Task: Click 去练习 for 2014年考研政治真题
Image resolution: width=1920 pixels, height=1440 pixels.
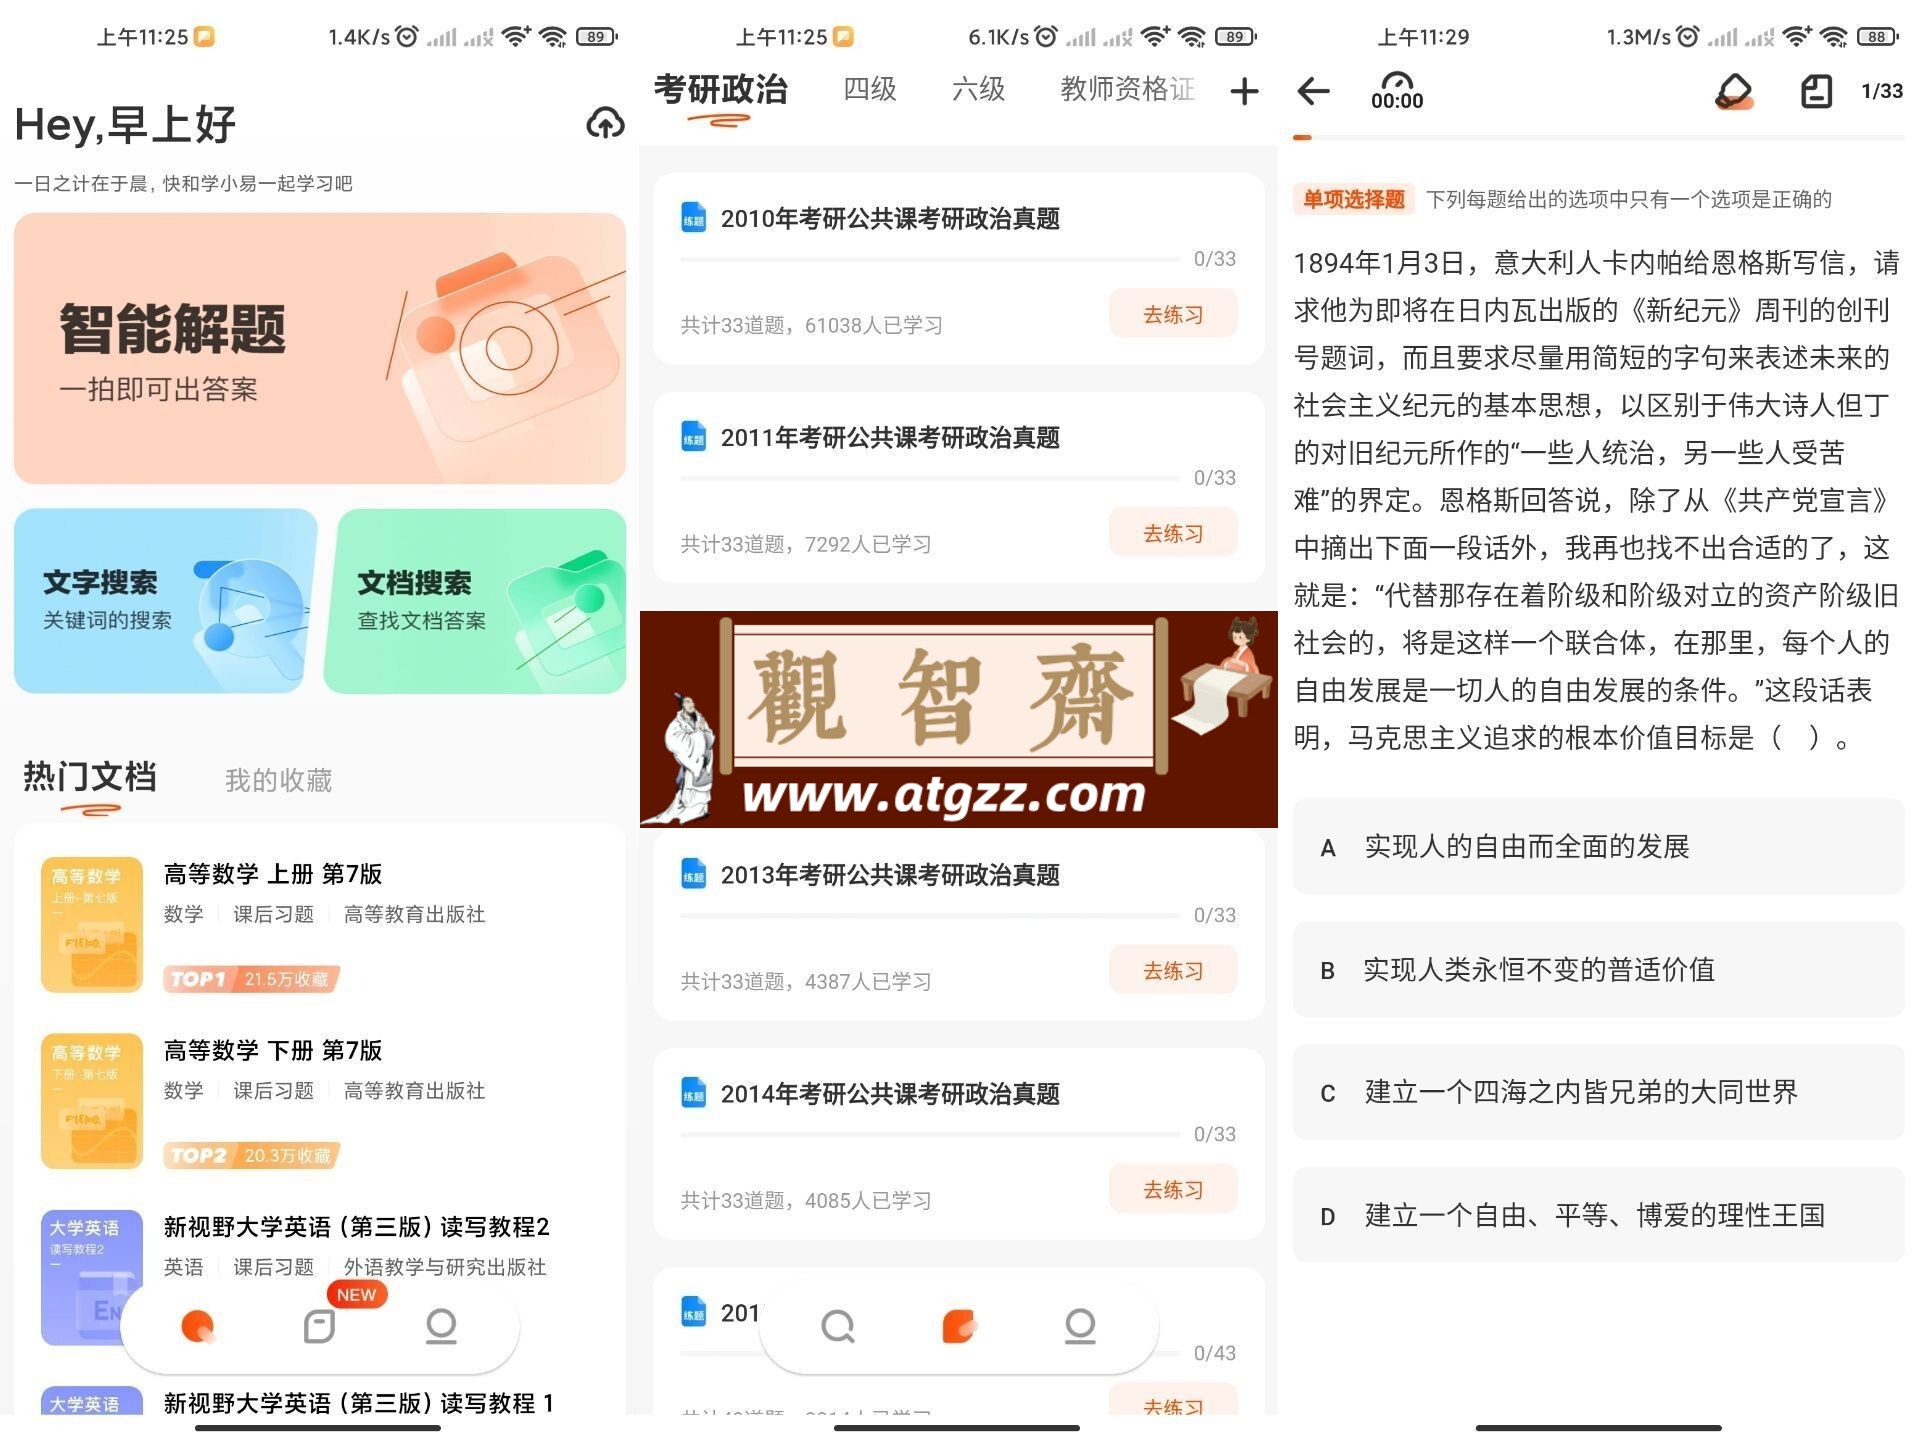Action: coord(1173,1189)
